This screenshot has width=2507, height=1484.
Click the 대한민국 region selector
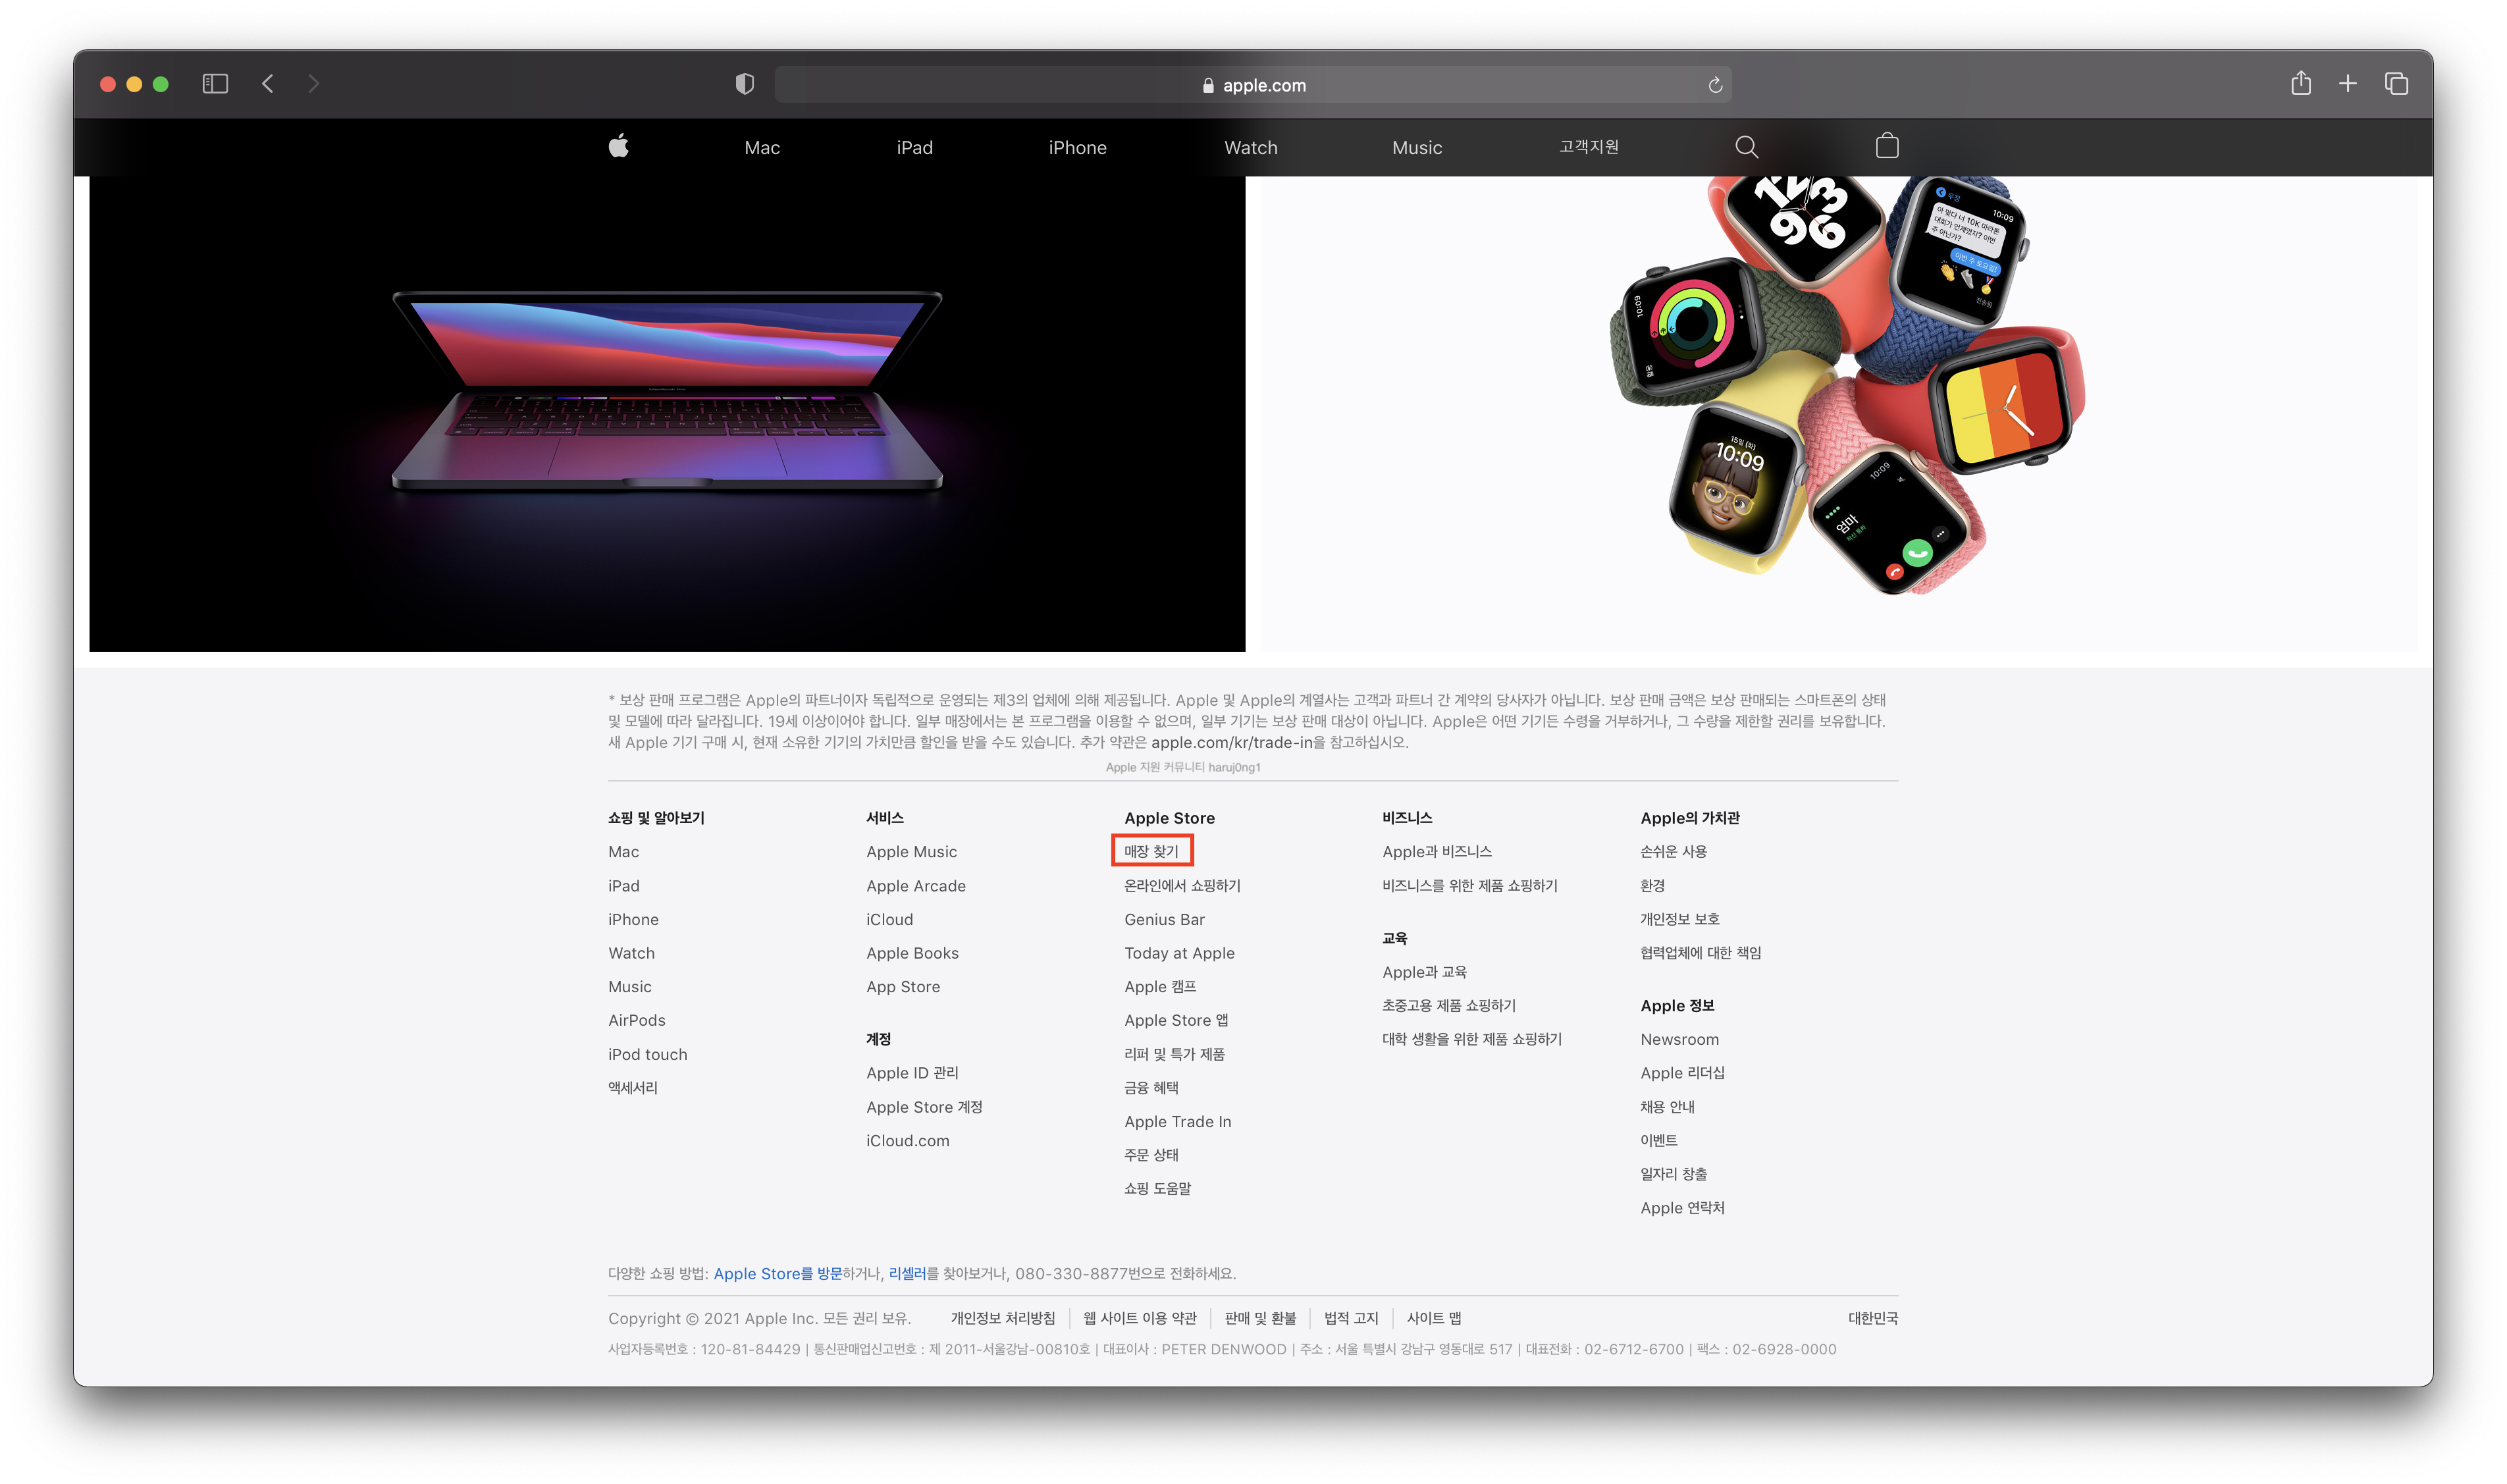(x=1872, y=1318)
